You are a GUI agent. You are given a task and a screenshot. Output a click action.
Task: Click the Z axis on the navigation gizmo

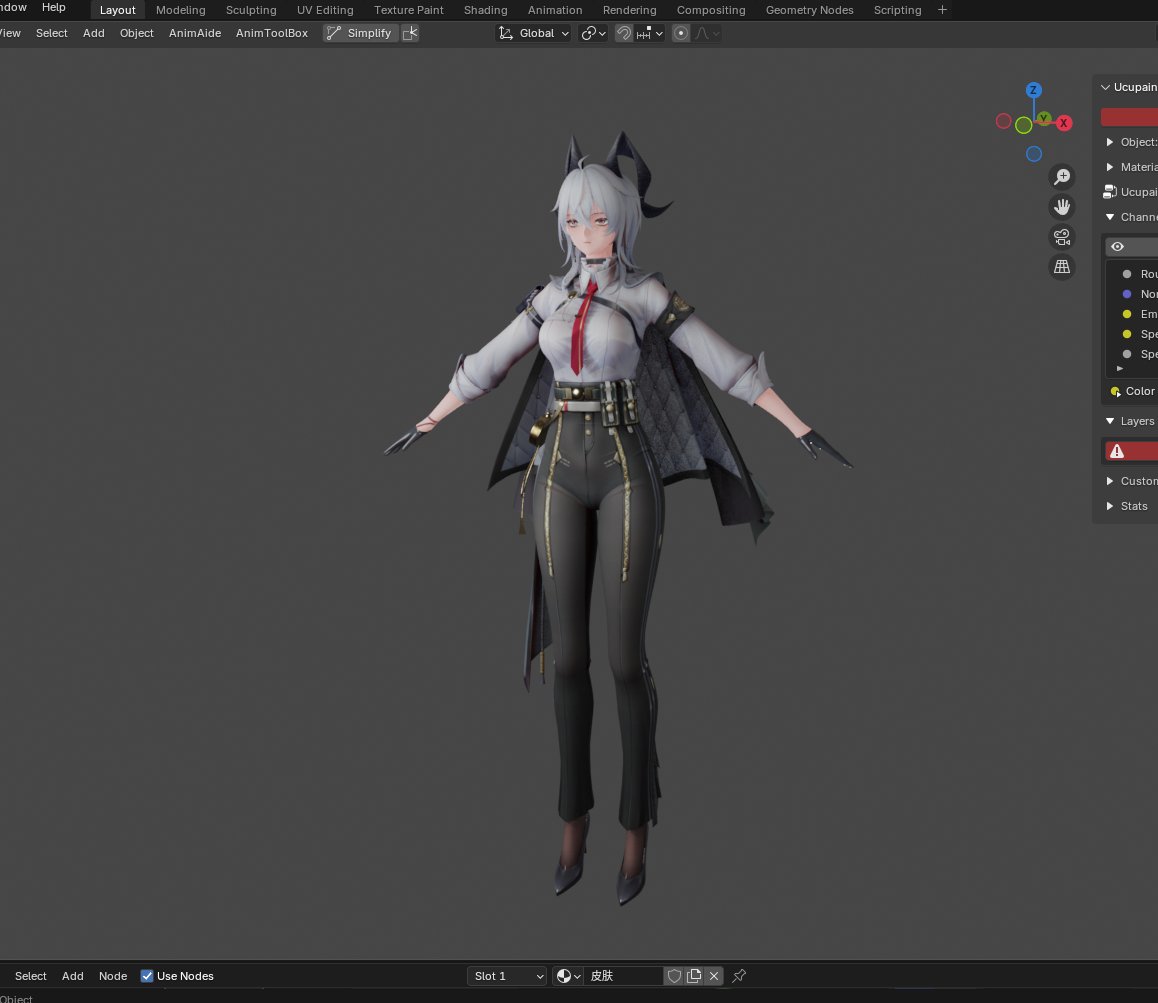[1034, 90]
